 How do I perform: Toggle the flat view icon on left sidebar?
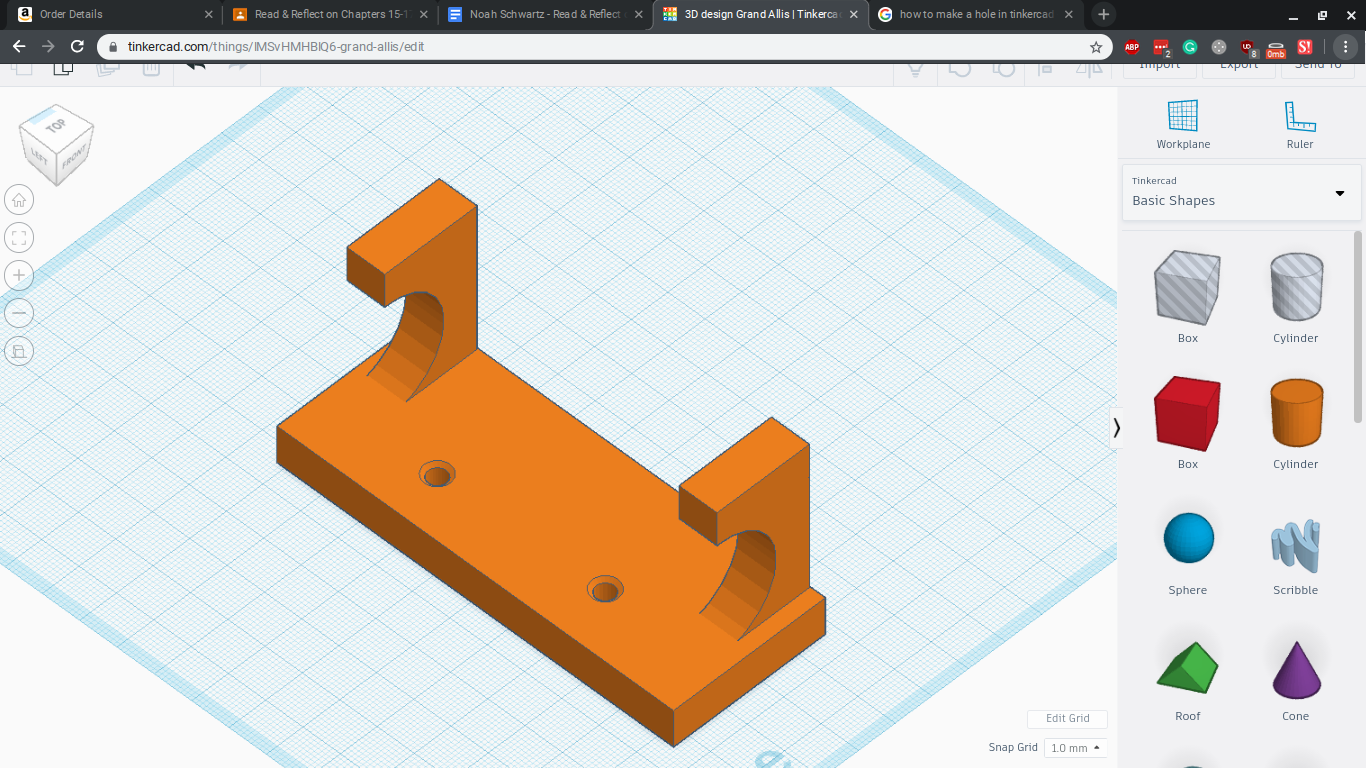(18, 351)
